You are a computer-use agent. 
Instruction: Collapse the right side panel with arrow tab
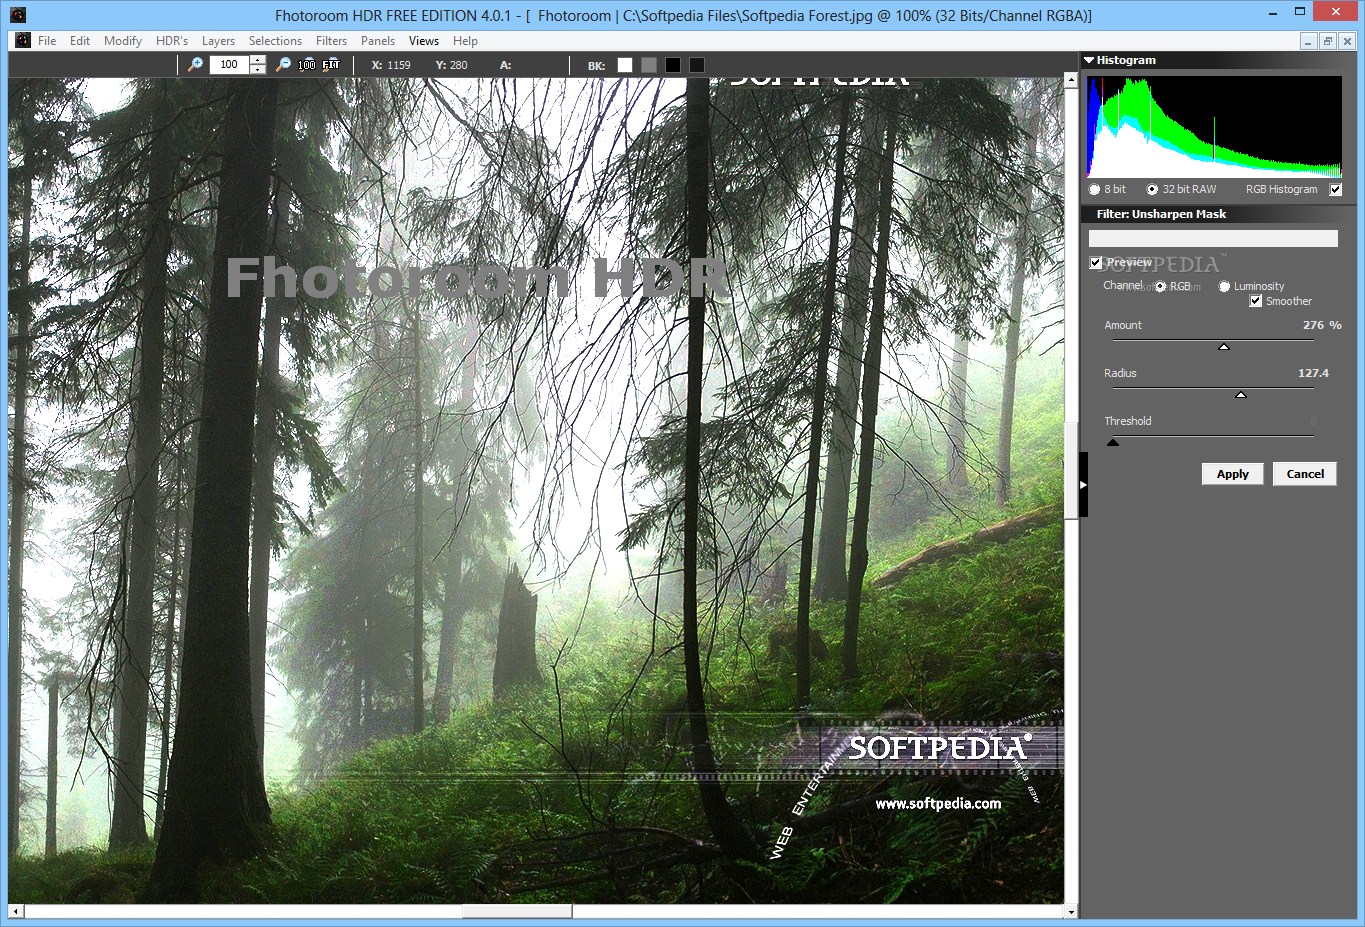(x=1083, y=484)
